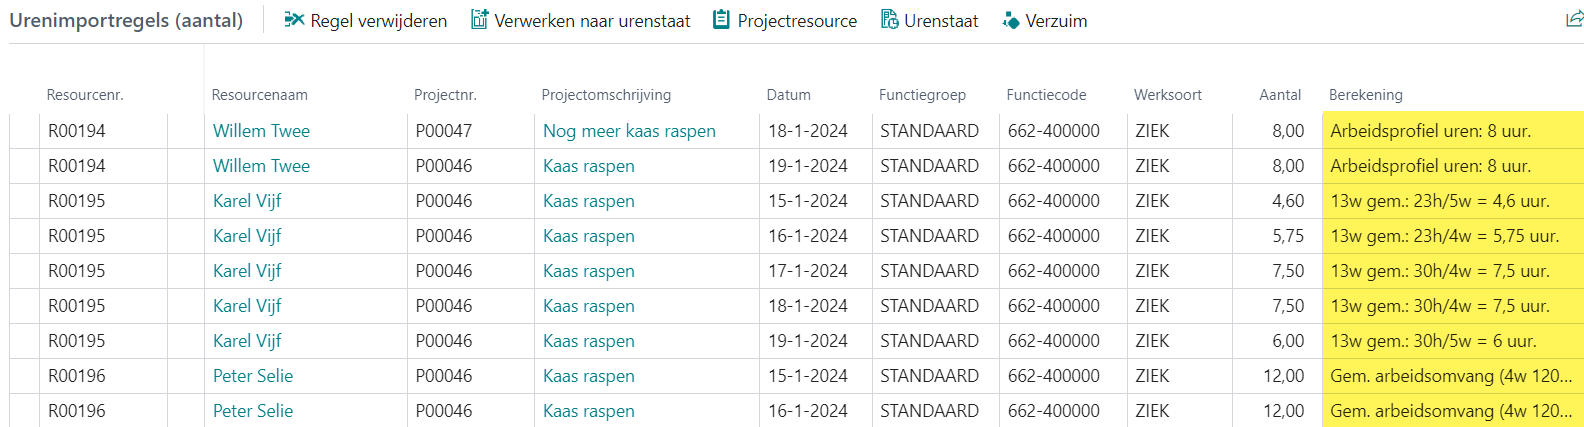Viewport: 1584px width, 427px height.
Task: Sort by the Resourcenr. column header
Action: pos(85,95)
